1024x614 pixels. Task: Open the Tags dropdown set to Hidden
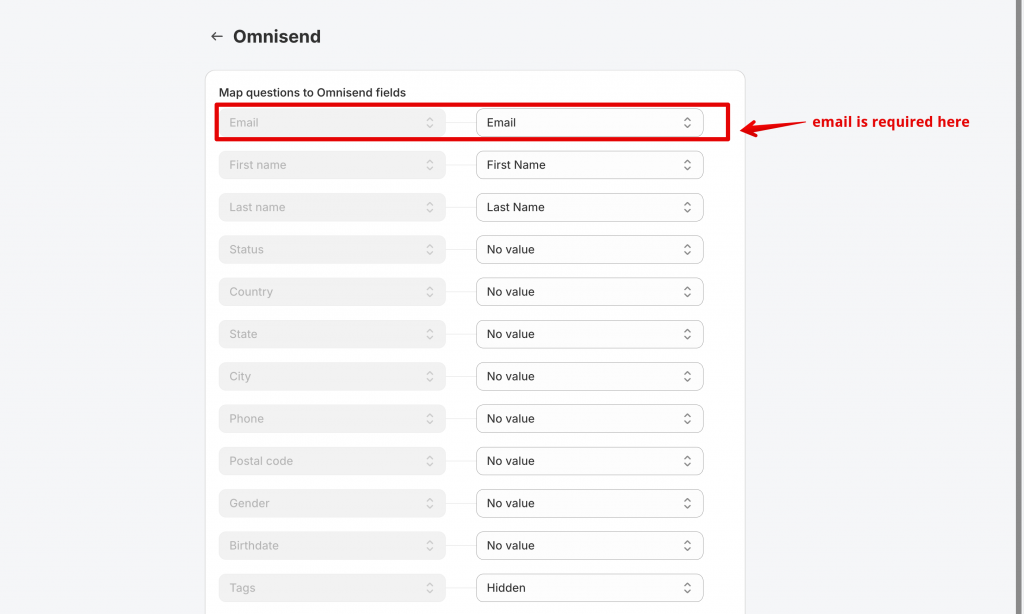click(x=589, y=588)
